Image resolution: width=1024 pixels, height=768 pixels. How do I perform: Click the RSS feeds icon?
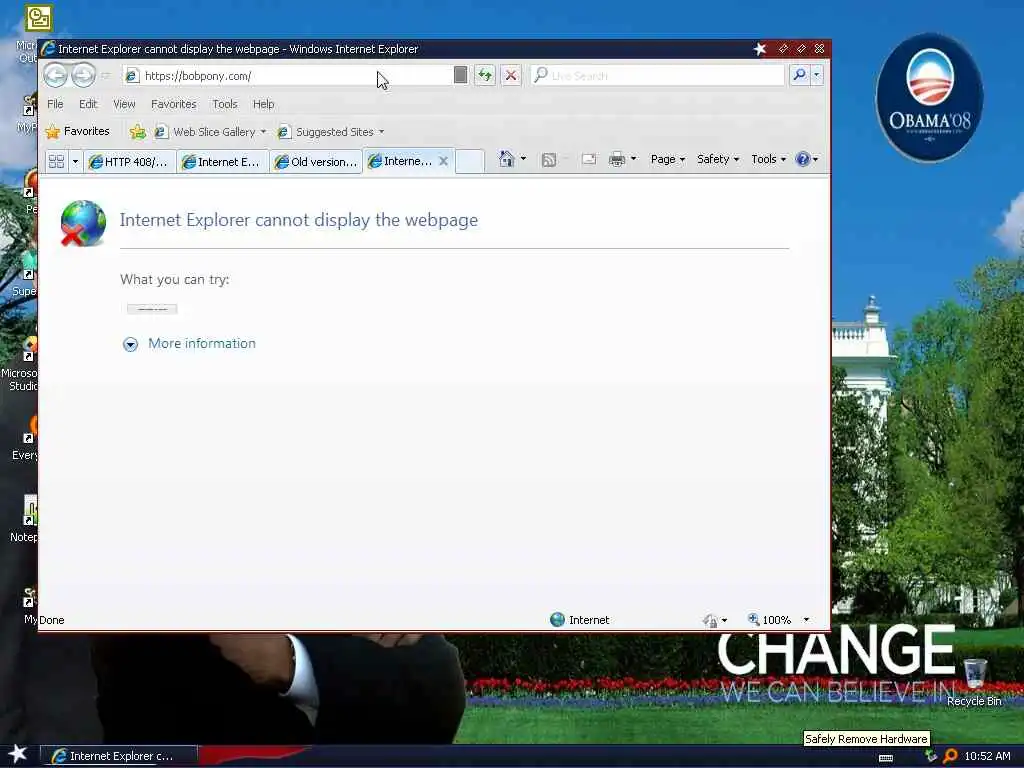549,159
